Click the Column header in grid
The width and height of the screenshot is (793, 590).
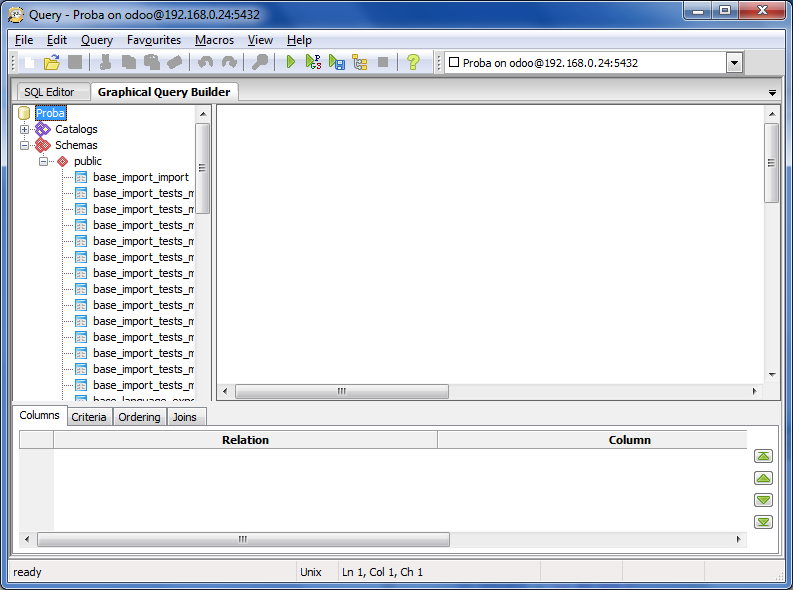(592, 440)
